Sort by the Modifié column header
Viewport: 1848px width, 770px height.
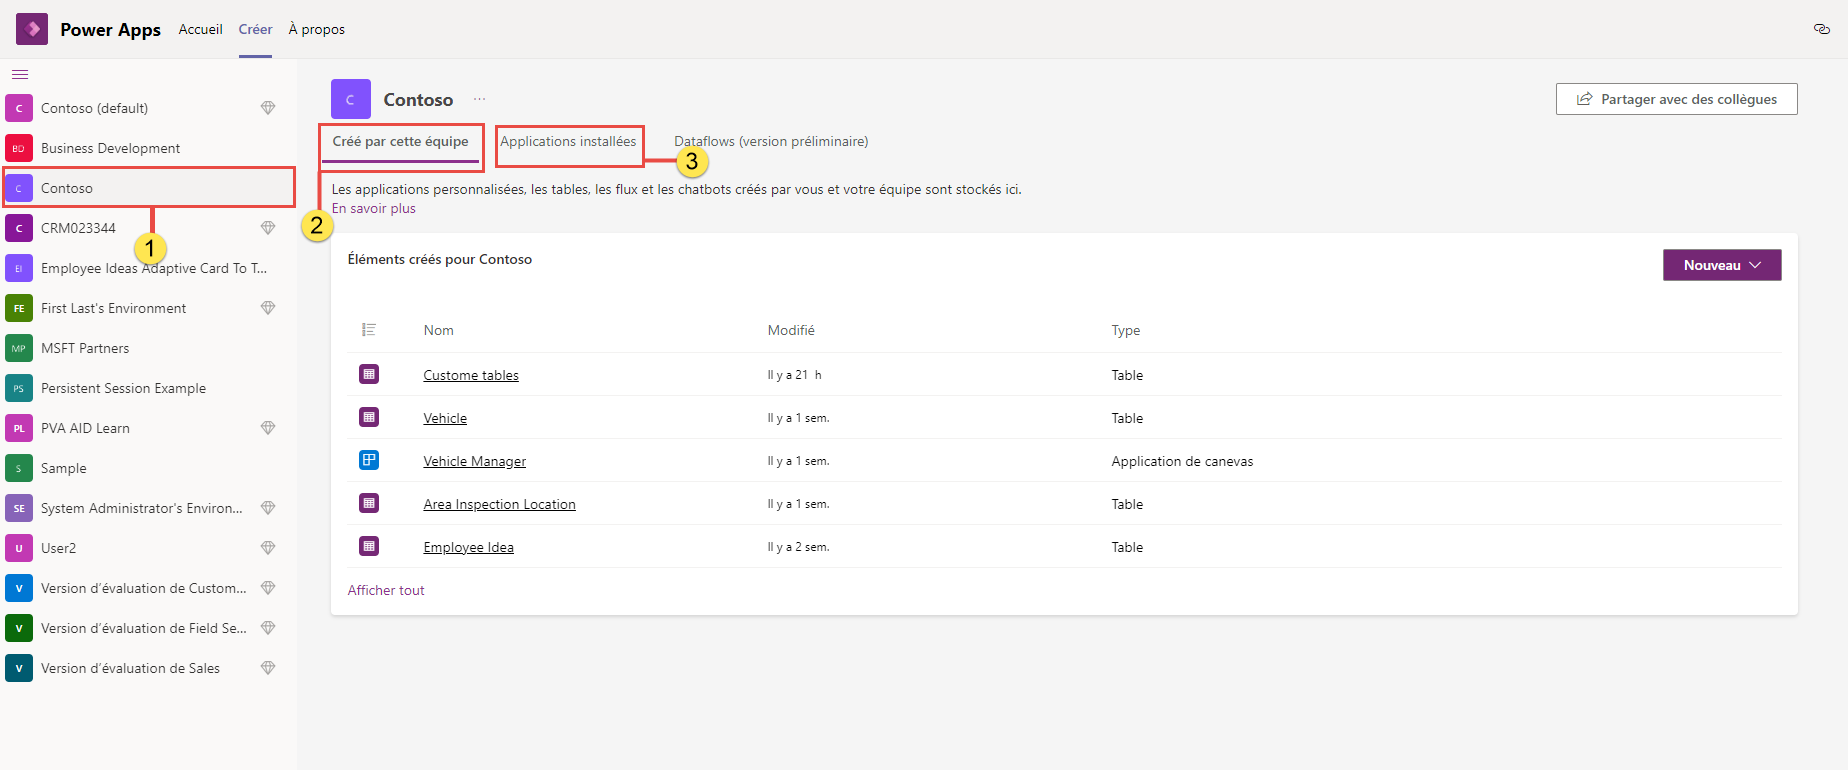(x=791, y=330)
